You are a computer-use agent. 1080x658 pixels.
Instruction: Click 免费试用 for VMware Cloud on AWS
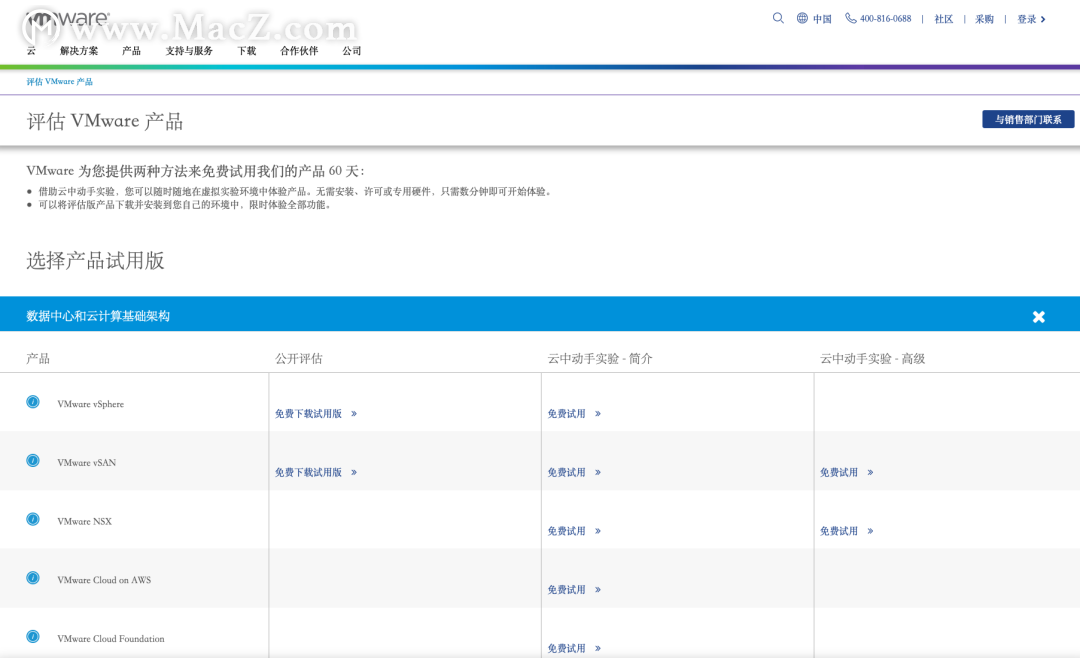[574, 590]
